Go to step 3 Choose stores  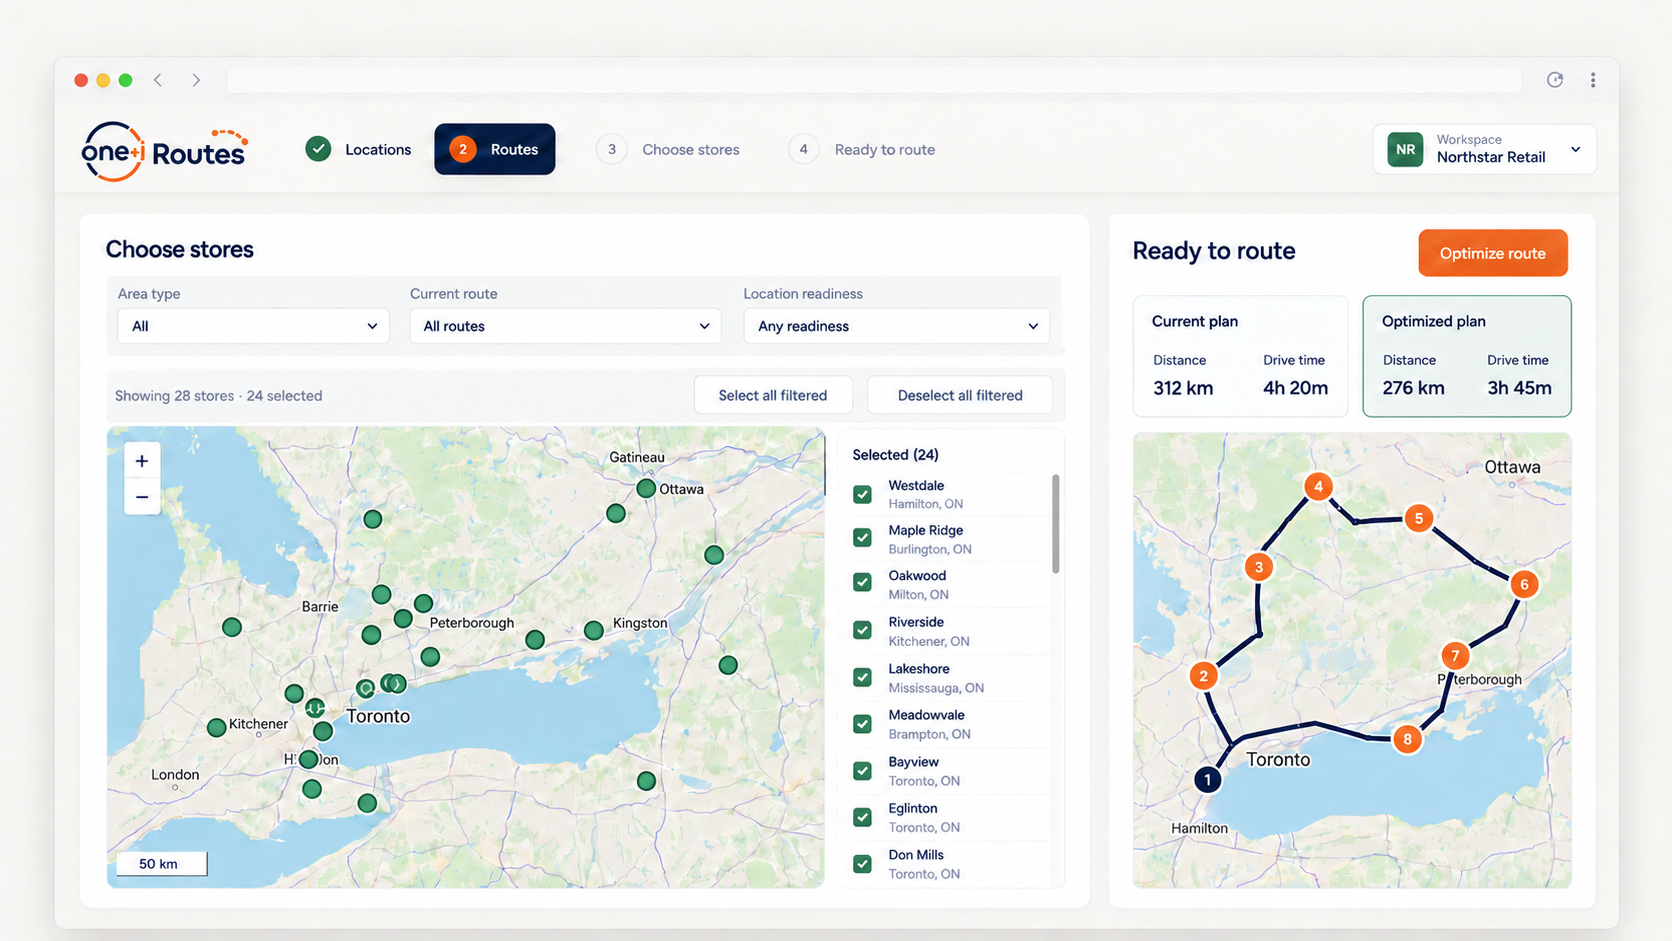[668, 149]
